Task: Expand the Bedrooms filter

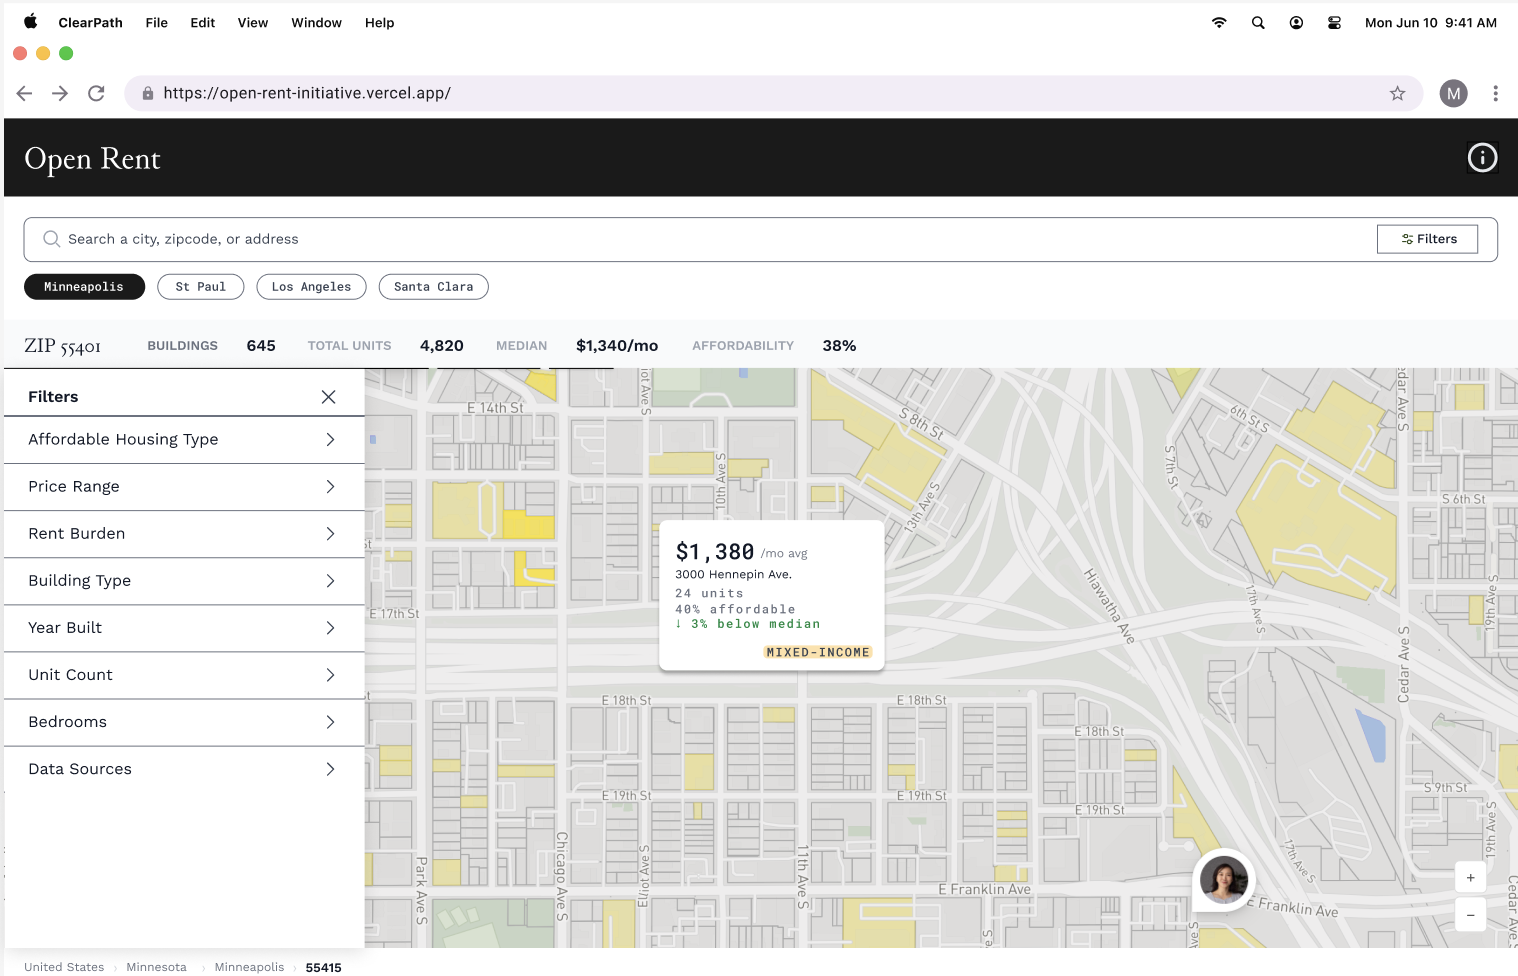Action: click(184, 722)
